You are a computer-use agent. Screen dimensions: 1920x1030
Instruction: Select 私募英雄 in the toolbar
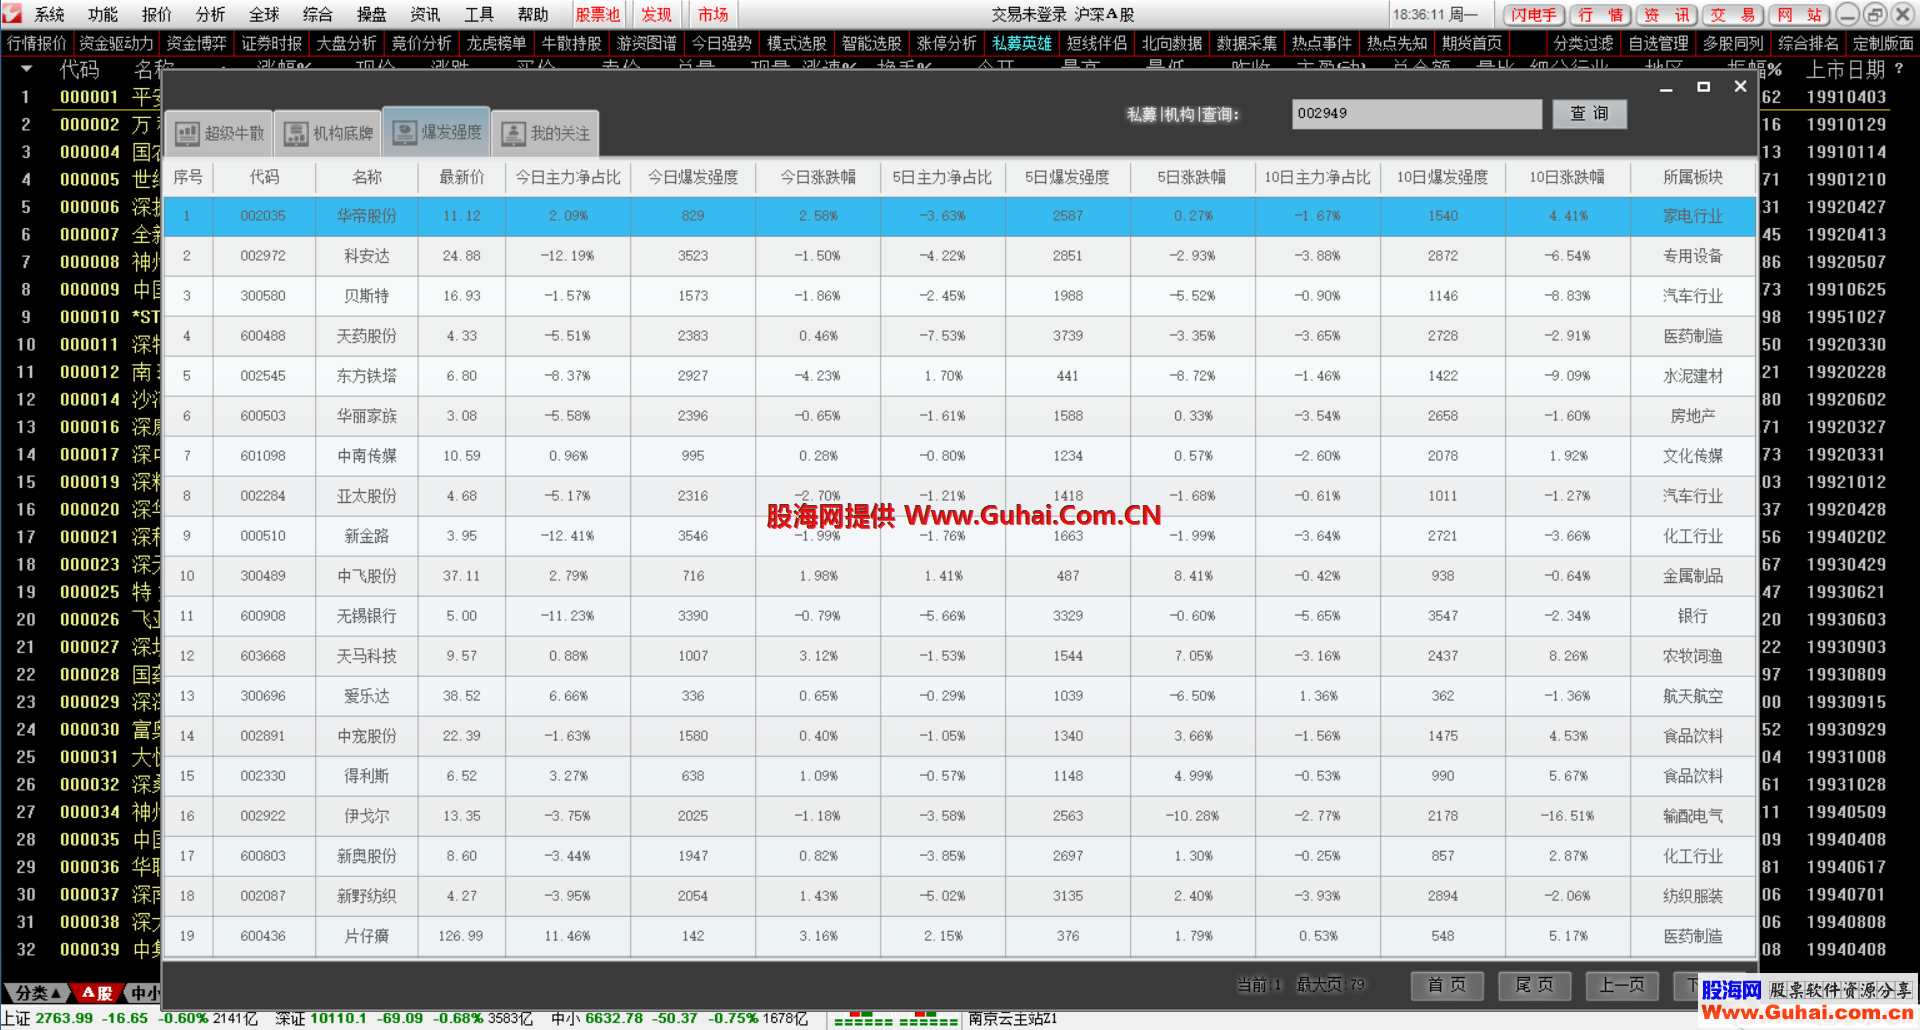click(x=1022, y=43)
